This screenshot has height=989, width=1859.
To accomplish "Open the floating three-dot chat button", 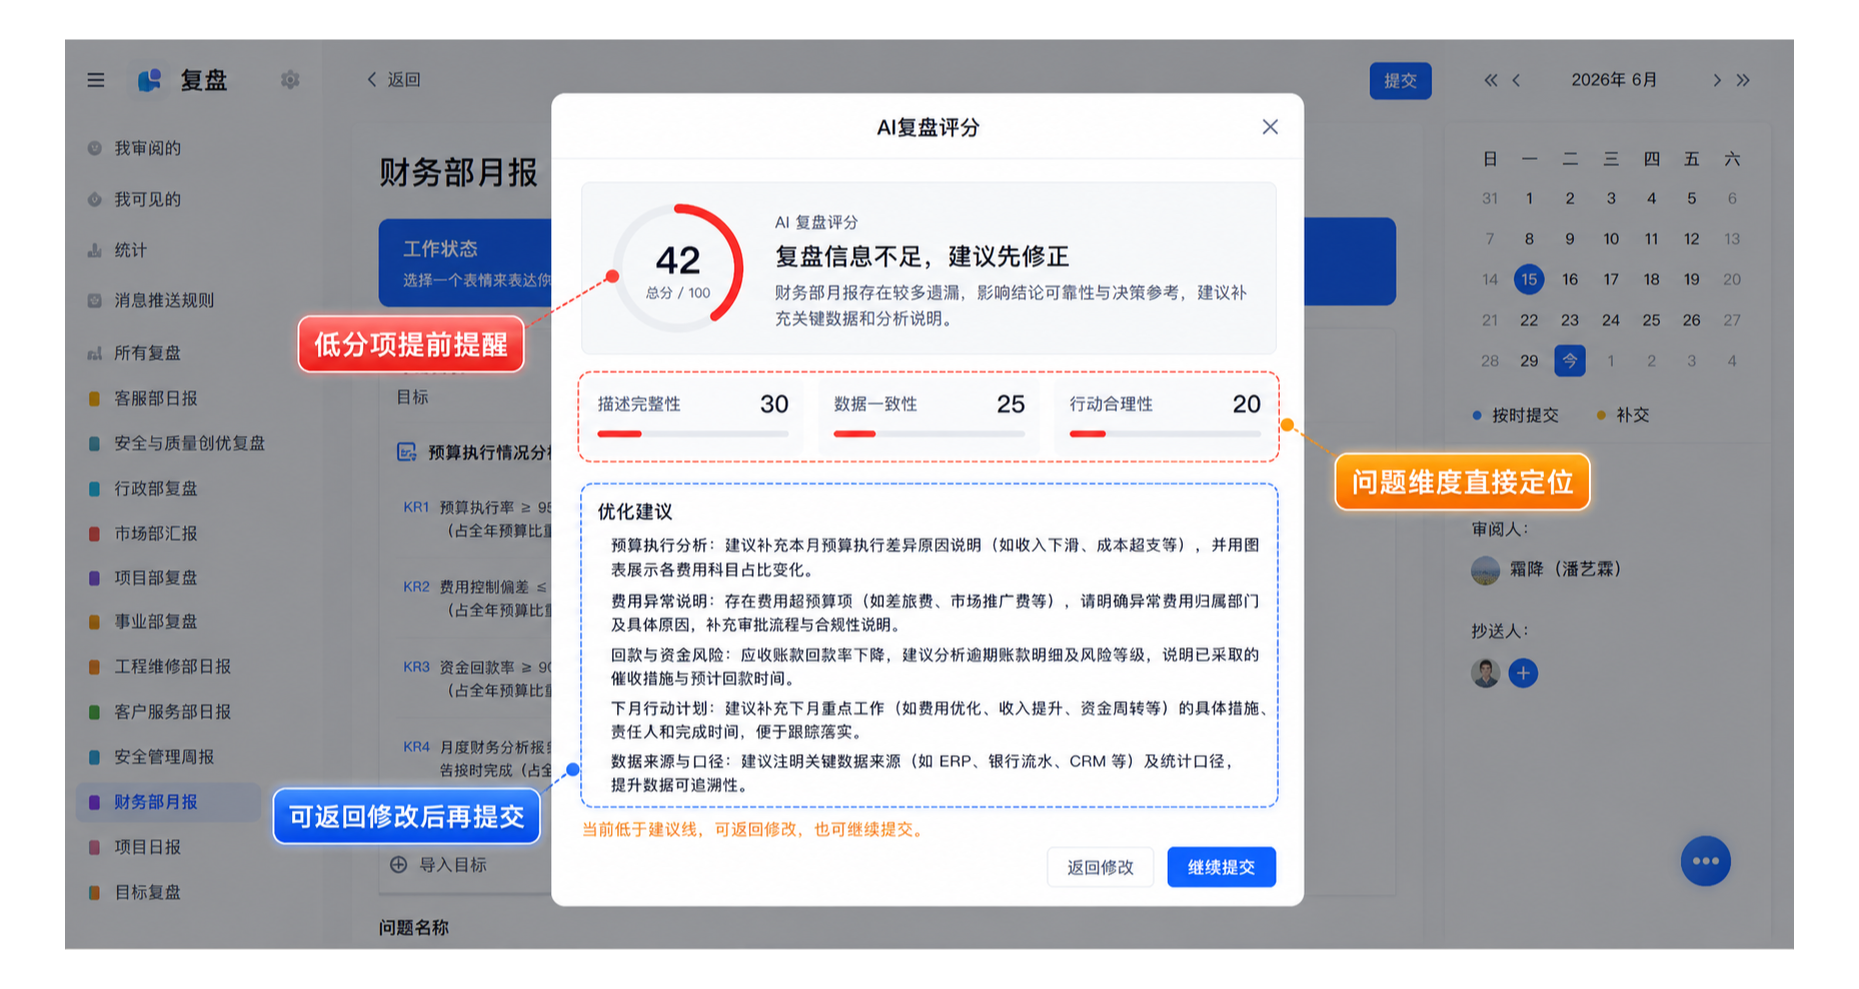I will coord(1705,861).
